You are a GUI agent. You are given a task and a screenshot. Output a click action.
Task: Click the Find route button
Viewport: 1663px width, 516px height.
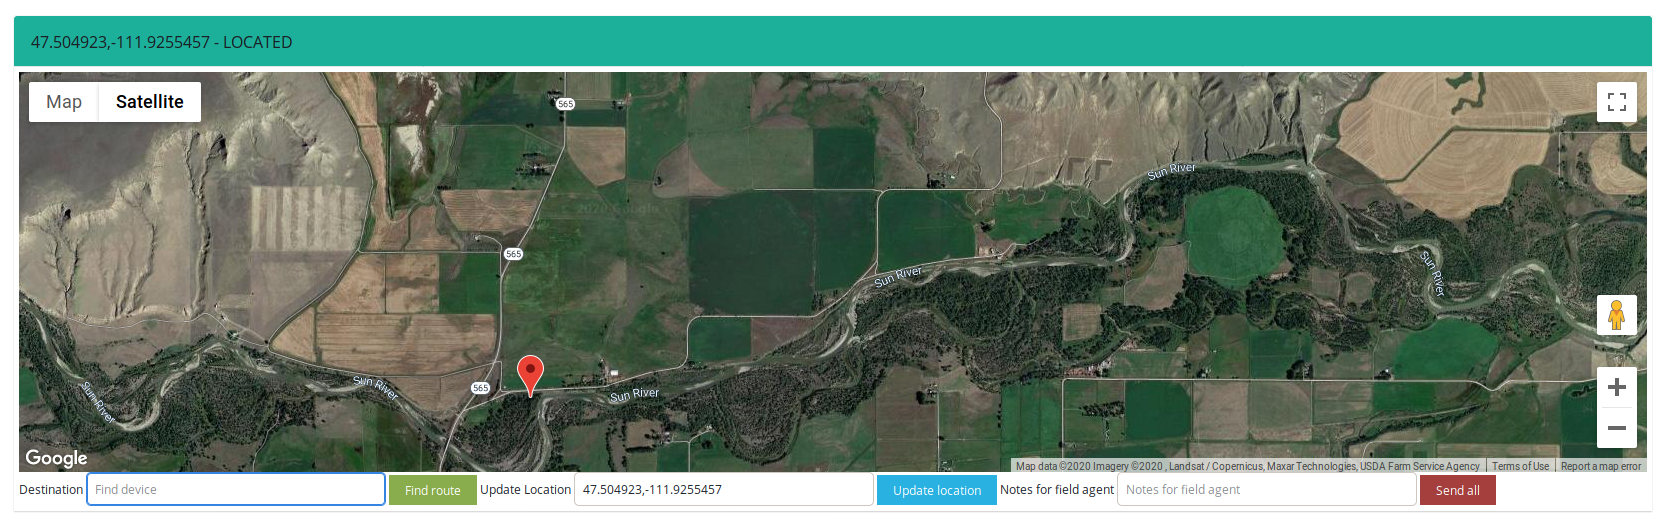[433, 490]
